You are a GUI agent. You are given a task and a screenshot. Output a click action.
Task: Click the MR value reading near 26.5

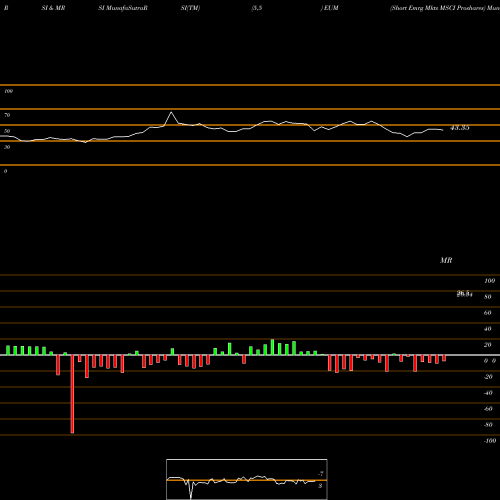point(464,294)
